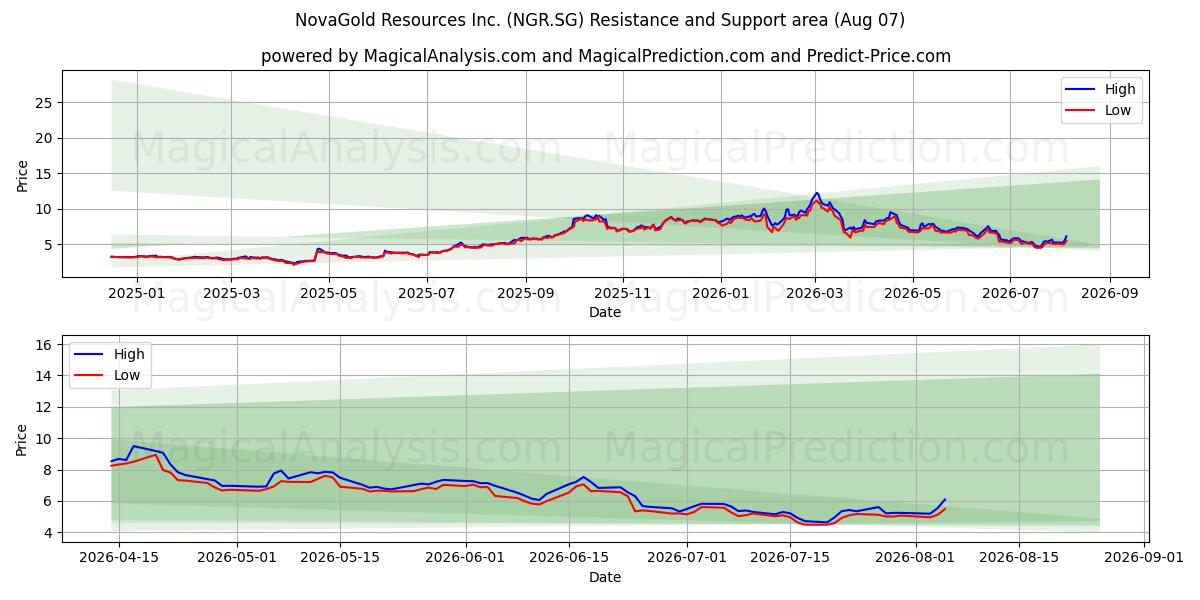Click the March 2026 price peak on the top chart
The height and width of the screenshot is (600, 1200).
coord(817,193)
